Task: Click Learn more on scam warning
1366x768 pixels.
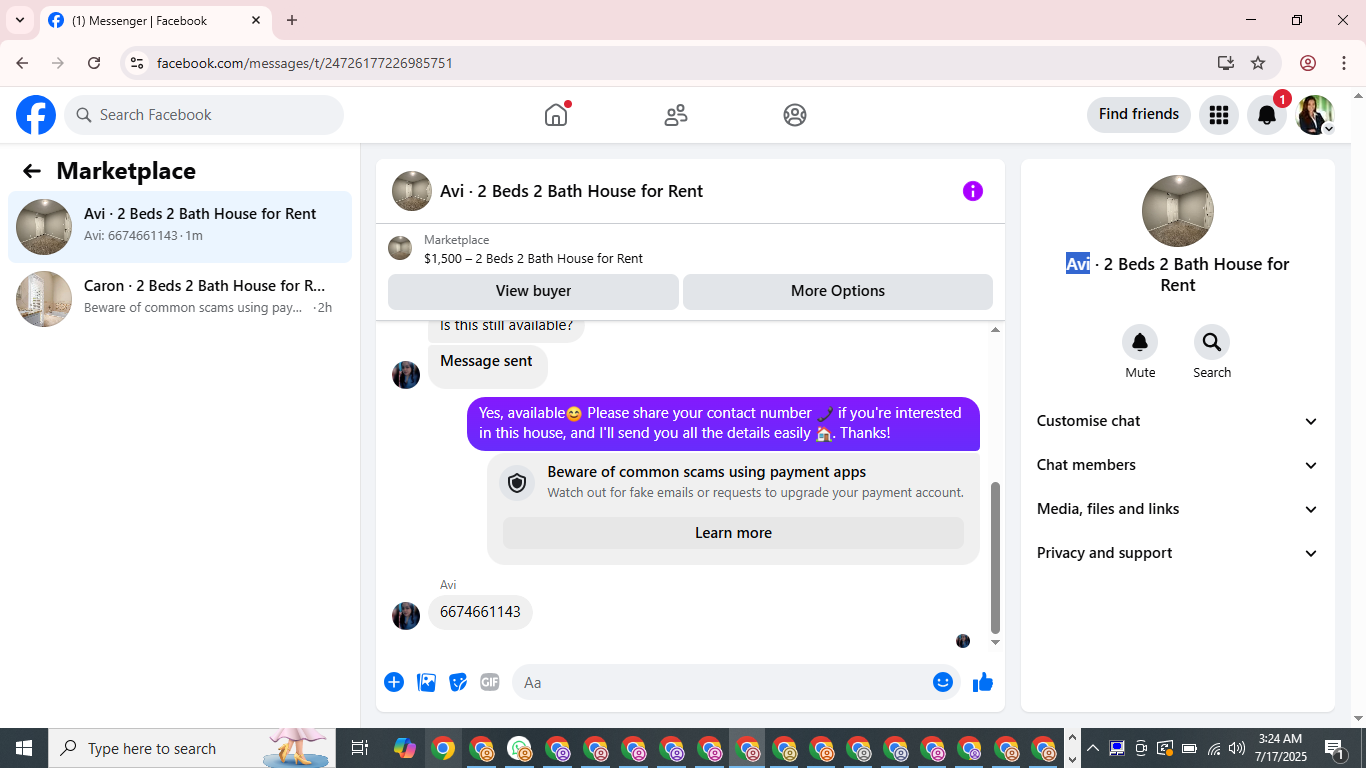Action: (x=733, y=533)
